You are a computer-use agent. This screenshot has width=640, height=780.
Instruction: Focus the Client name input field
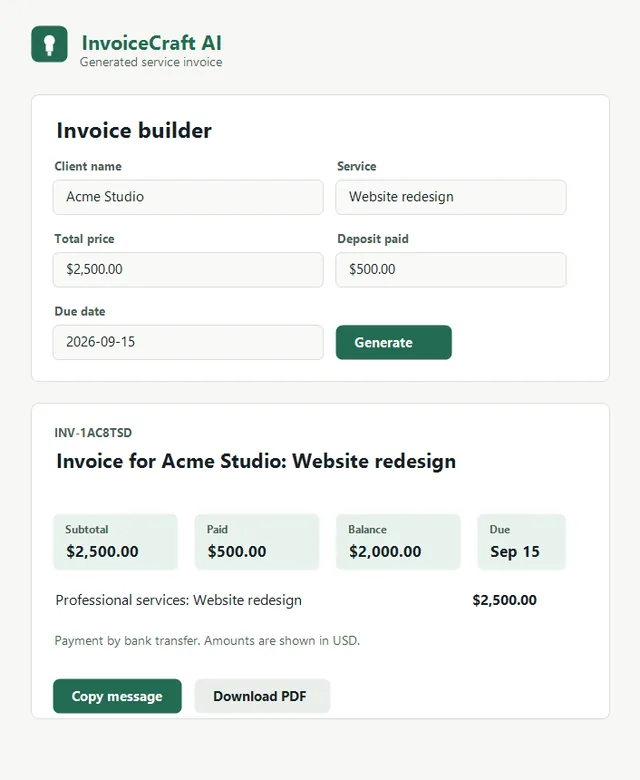pyautogui.click(x=188, y=197)
